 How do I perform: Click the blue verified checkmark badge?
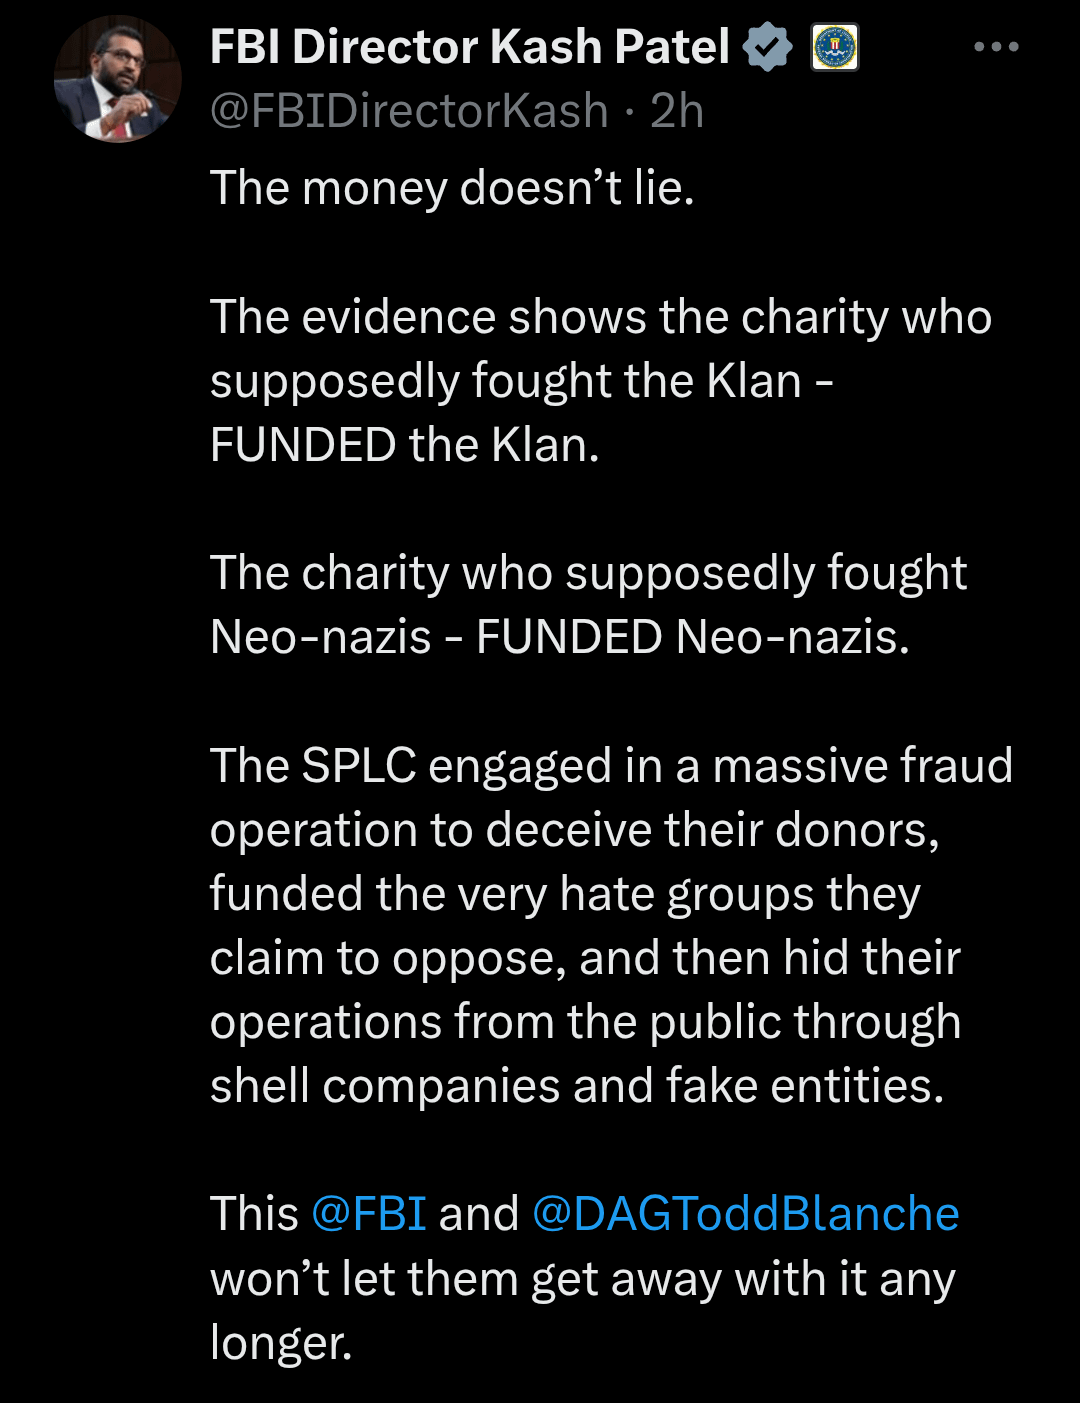point(767,48)
